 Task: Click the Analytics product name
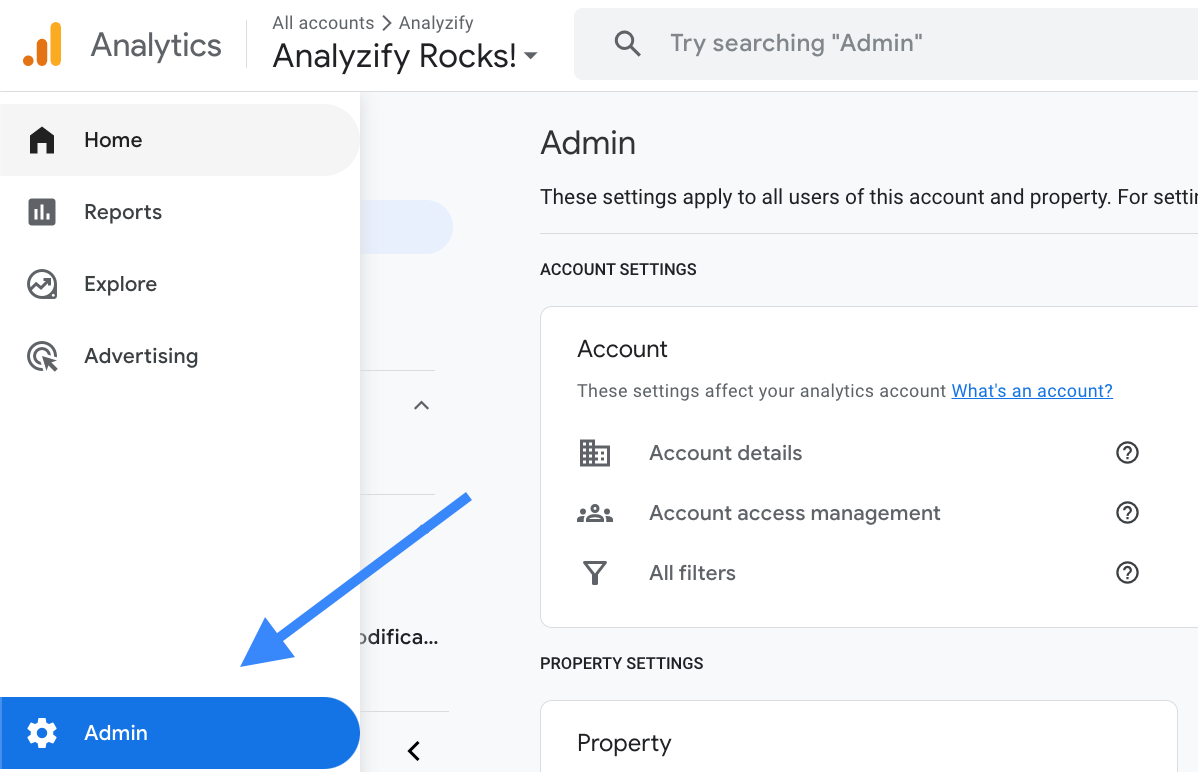pyautogui.click(x=156, y=45)
